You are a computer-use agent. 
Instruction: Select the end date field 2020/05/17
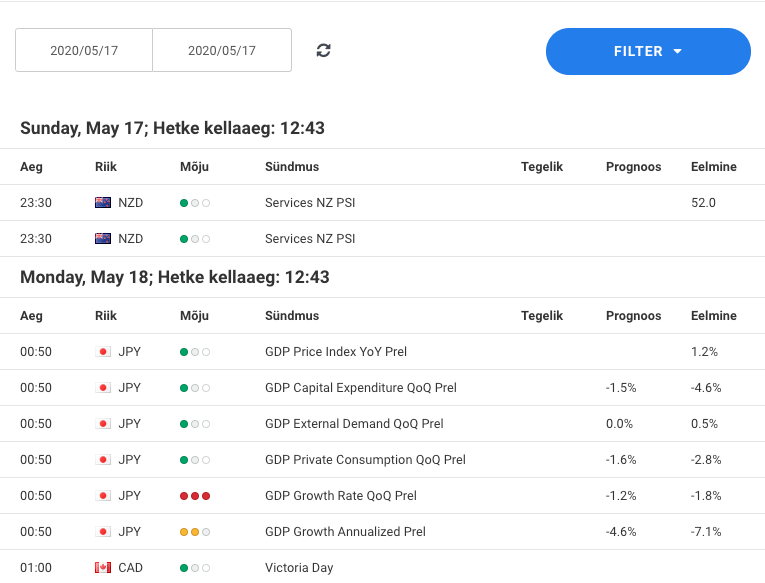222,50
